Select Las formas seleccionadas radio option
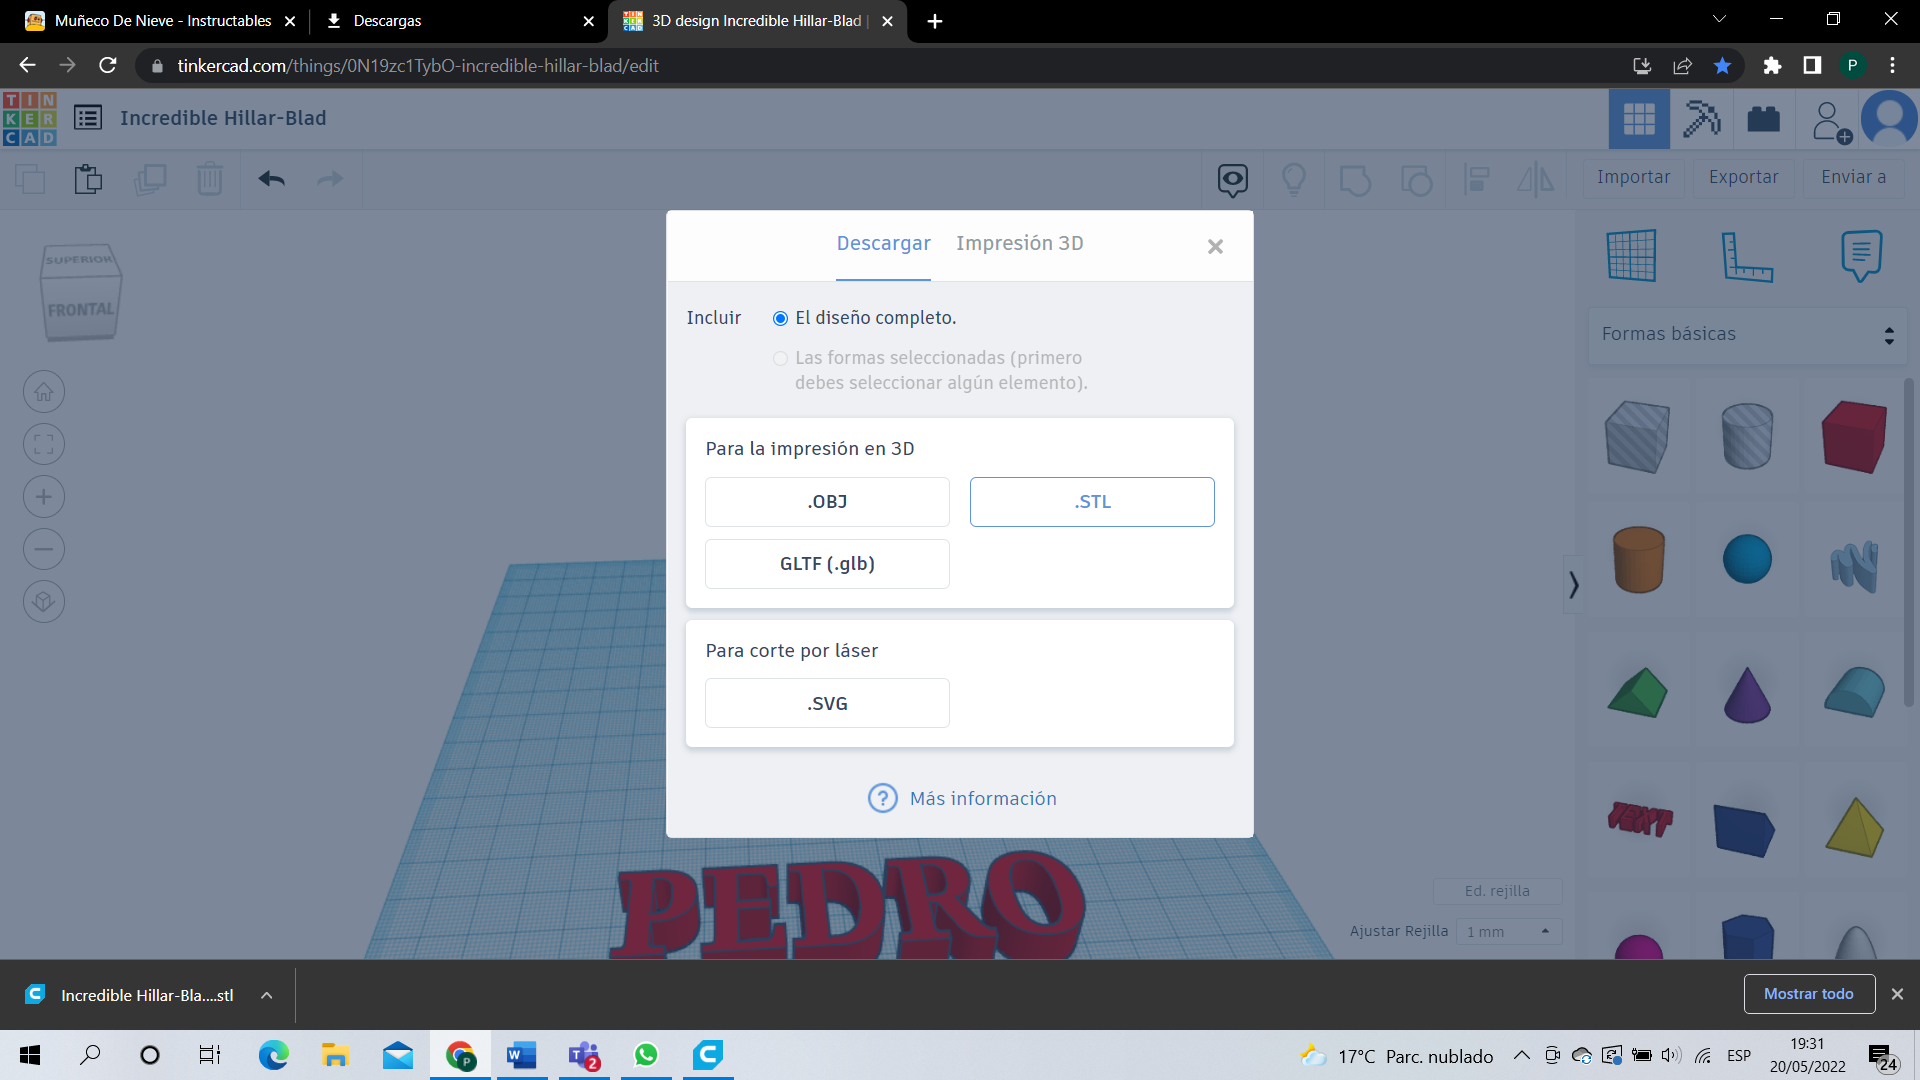This screenshot has height=1080, width=1920. (x=780, y=358)
